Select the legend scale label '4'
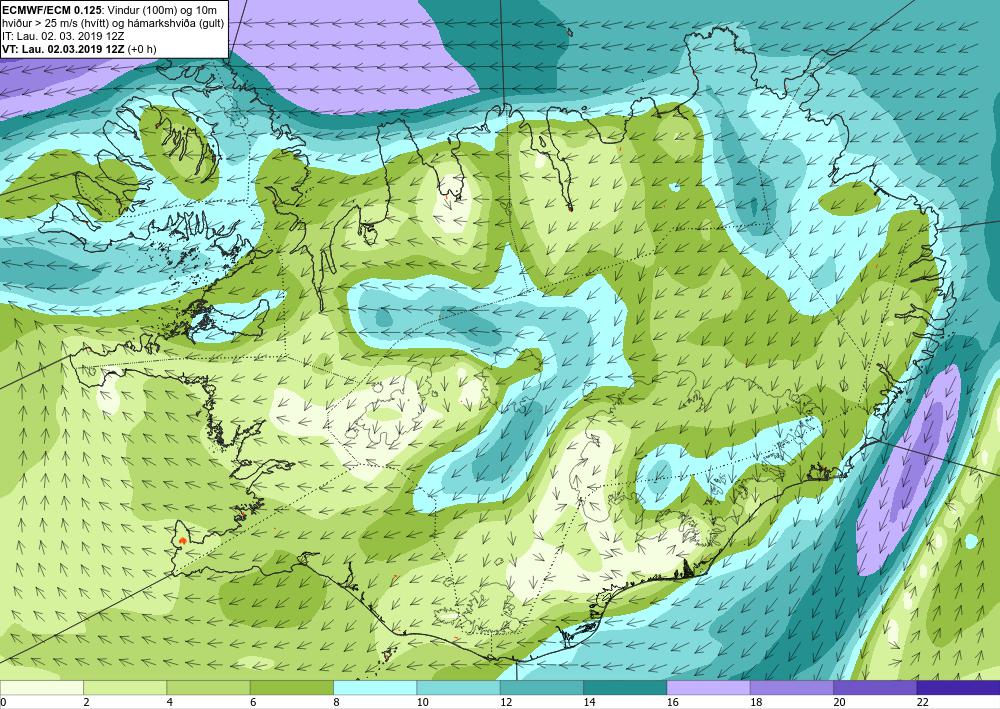Screen dimensions: 1000x709 tap(170, 702)
